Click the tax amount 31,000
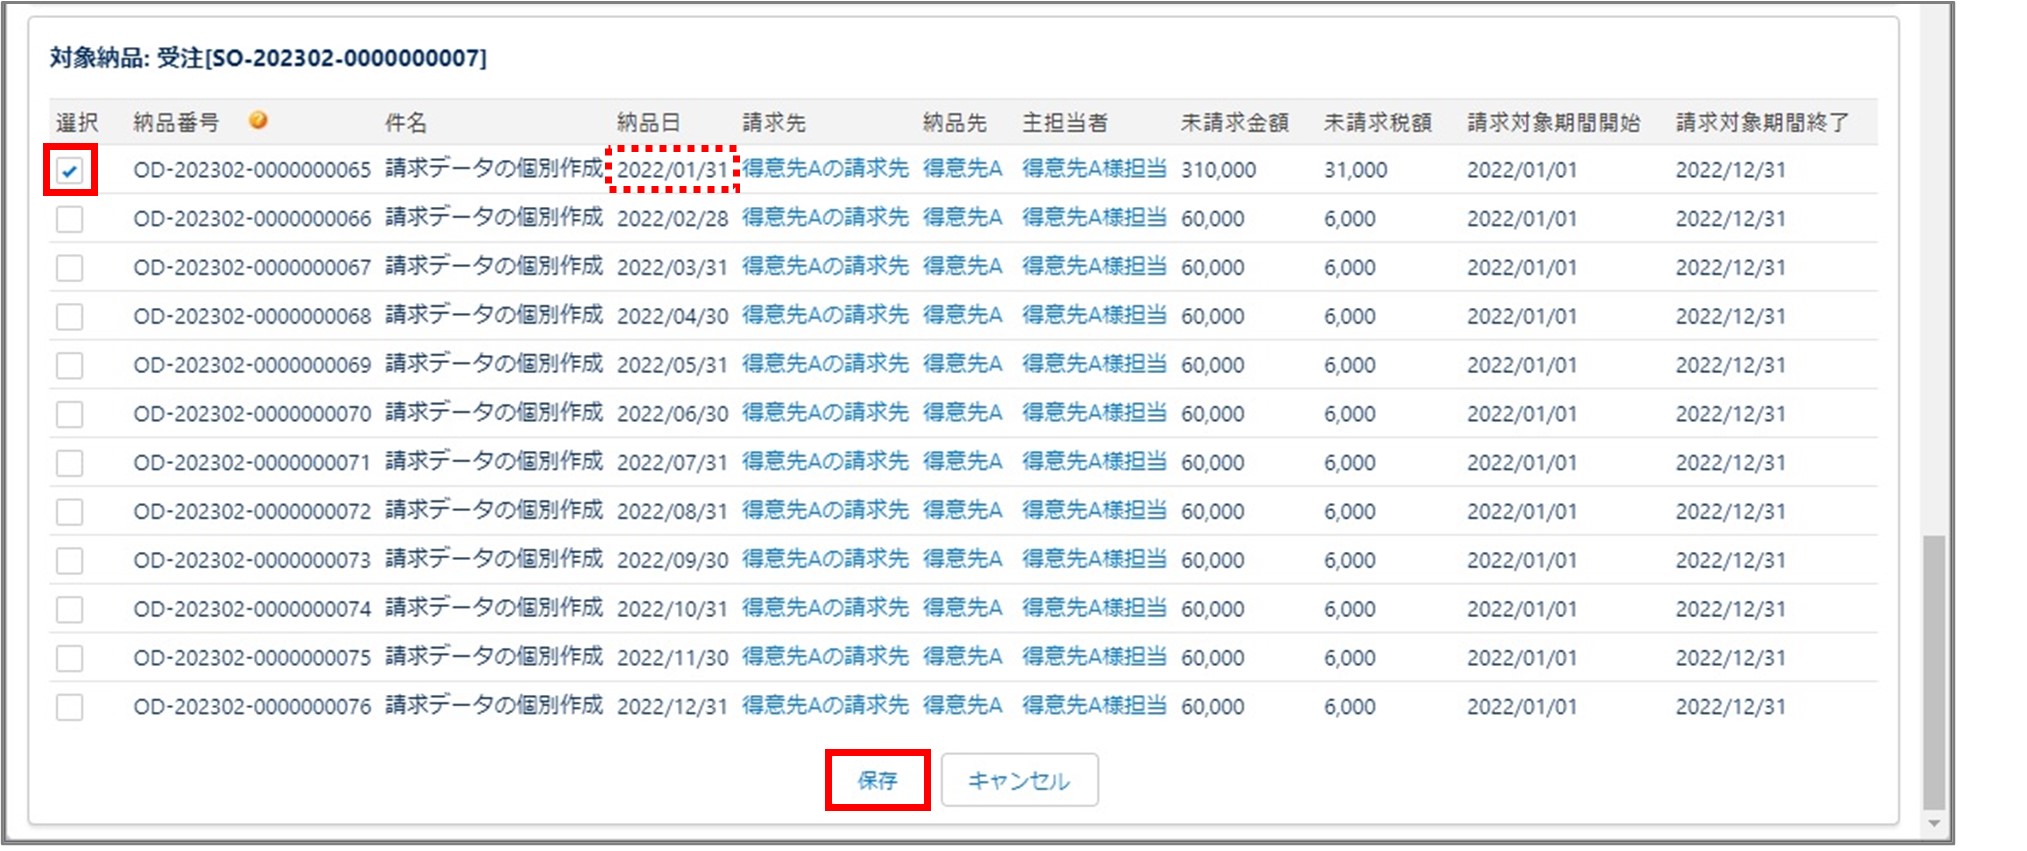 (1355, 170)
